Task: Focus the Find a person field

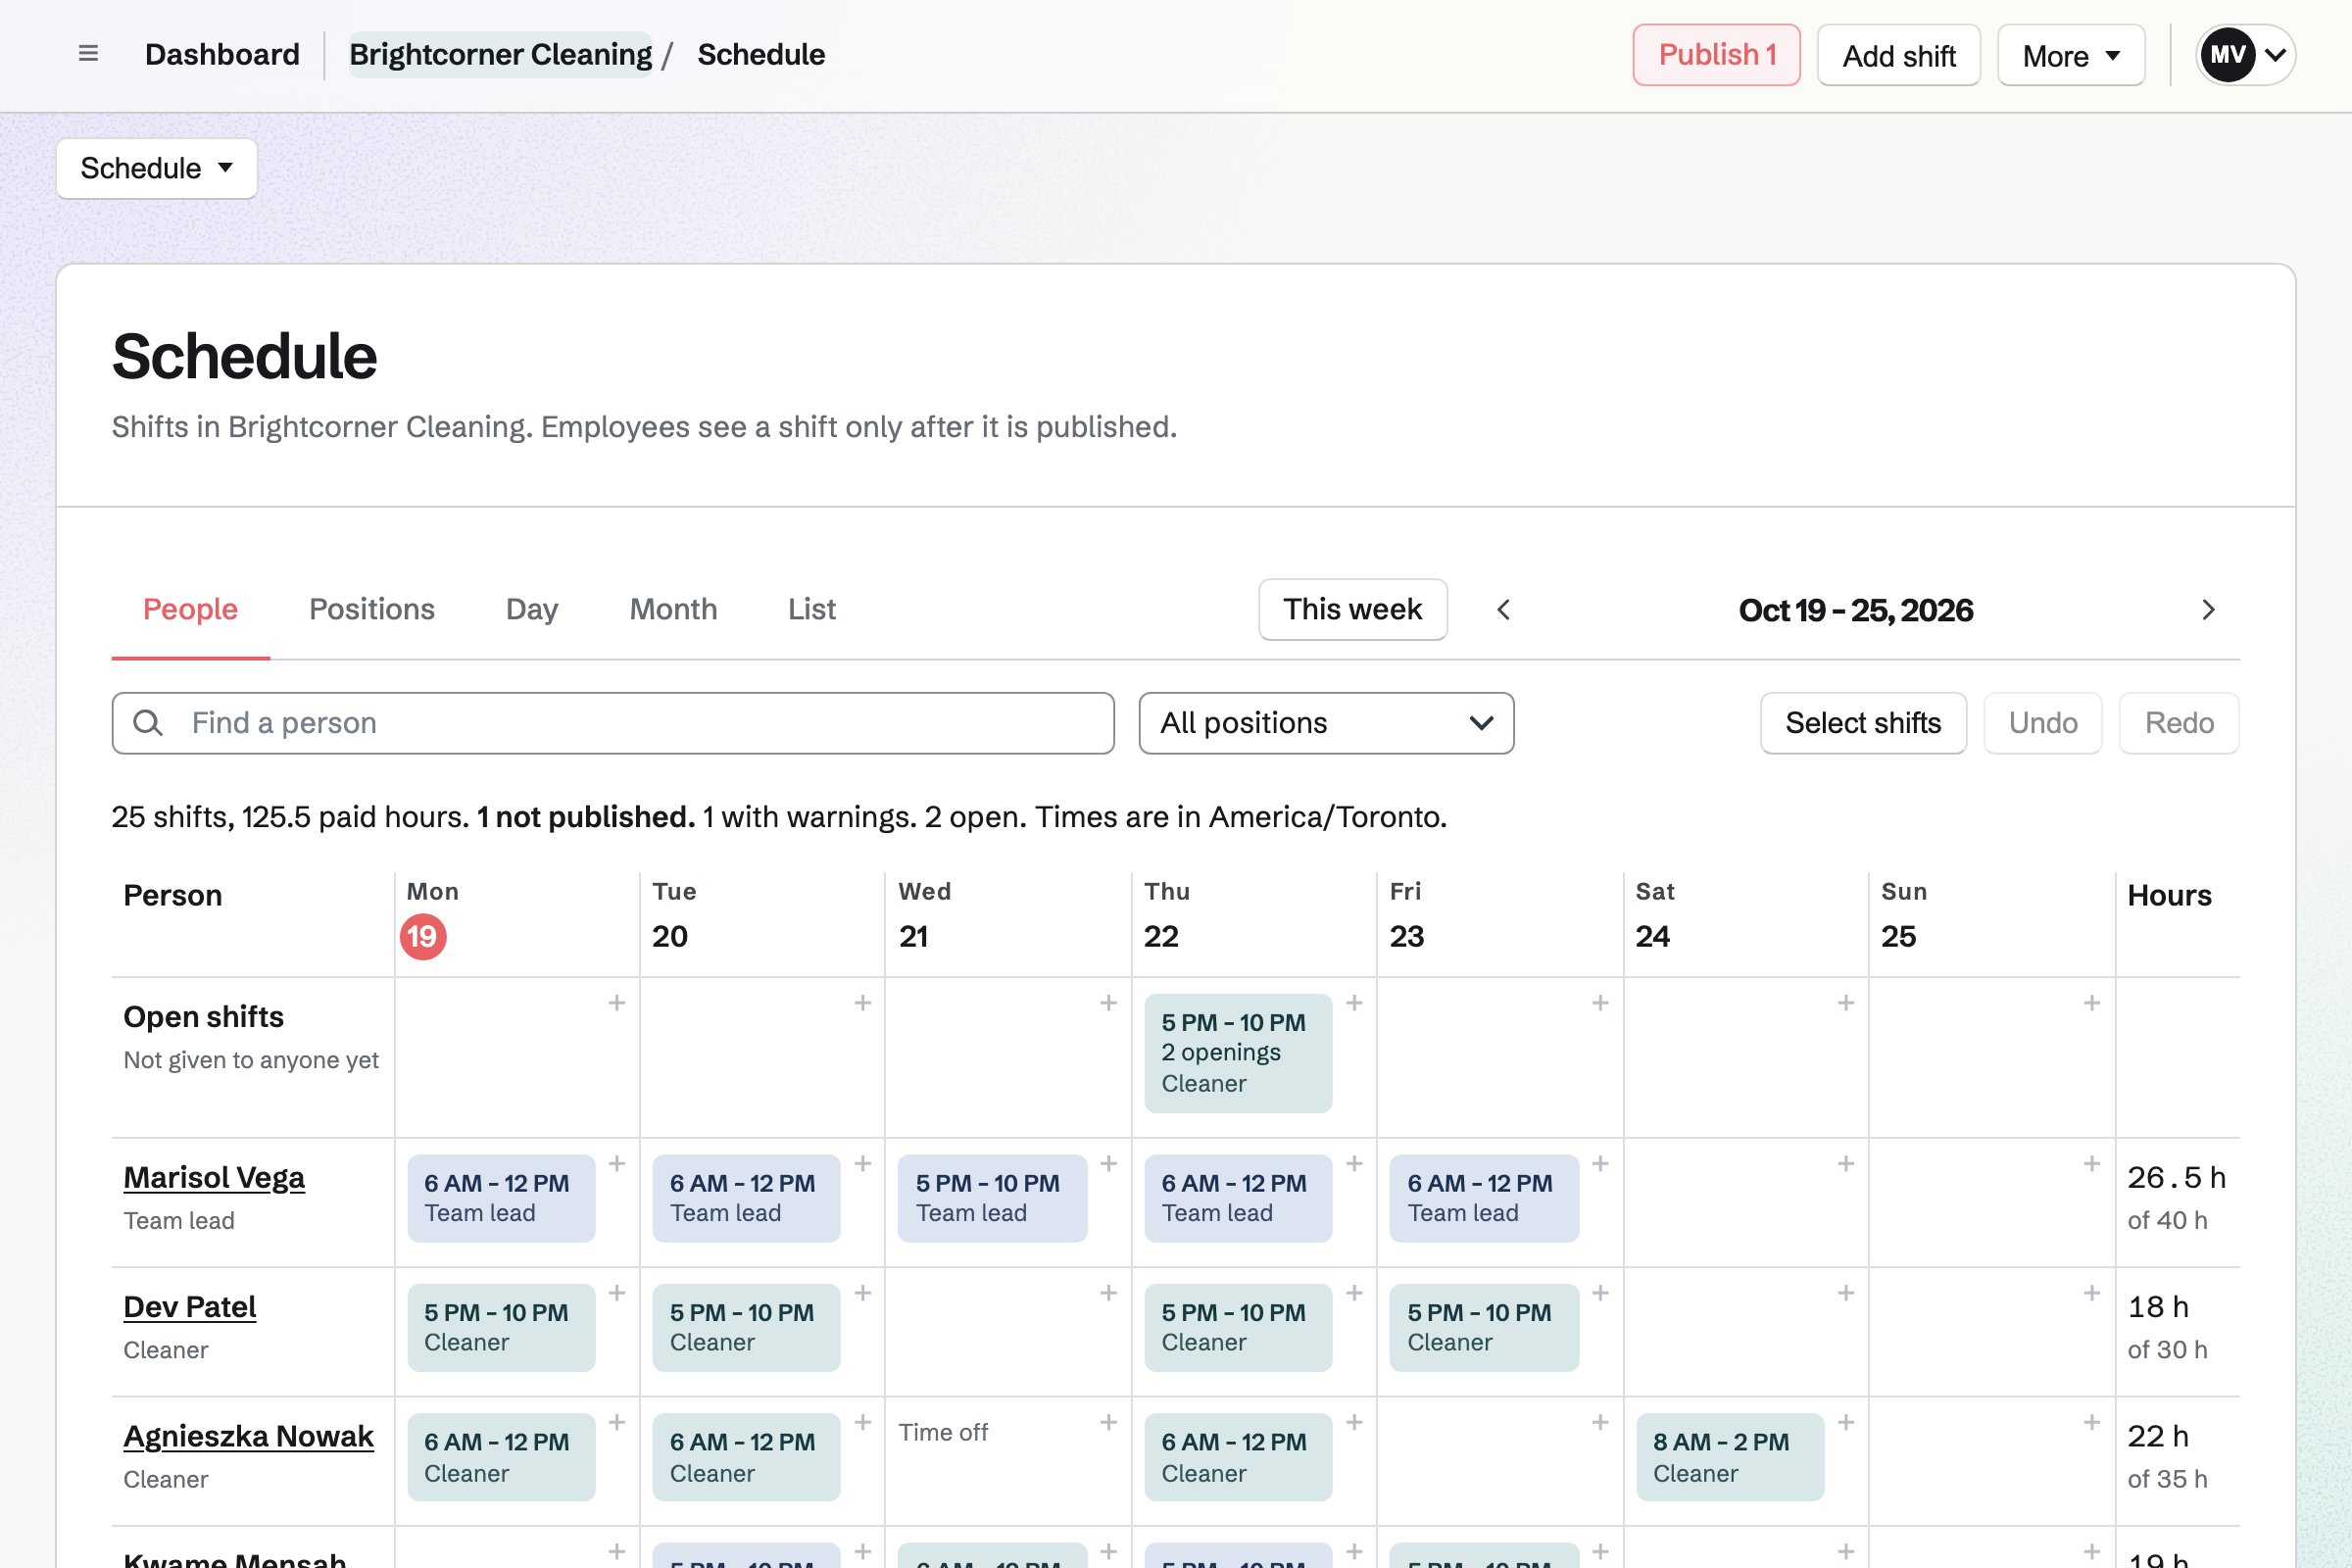Action: pos(613,723)
